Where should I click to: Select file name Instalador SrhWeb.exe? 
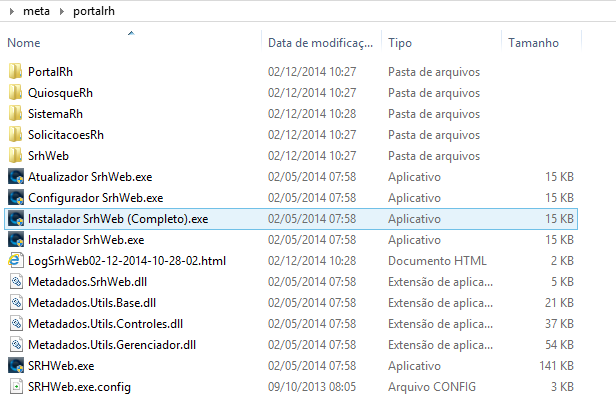tap(86, 240)
